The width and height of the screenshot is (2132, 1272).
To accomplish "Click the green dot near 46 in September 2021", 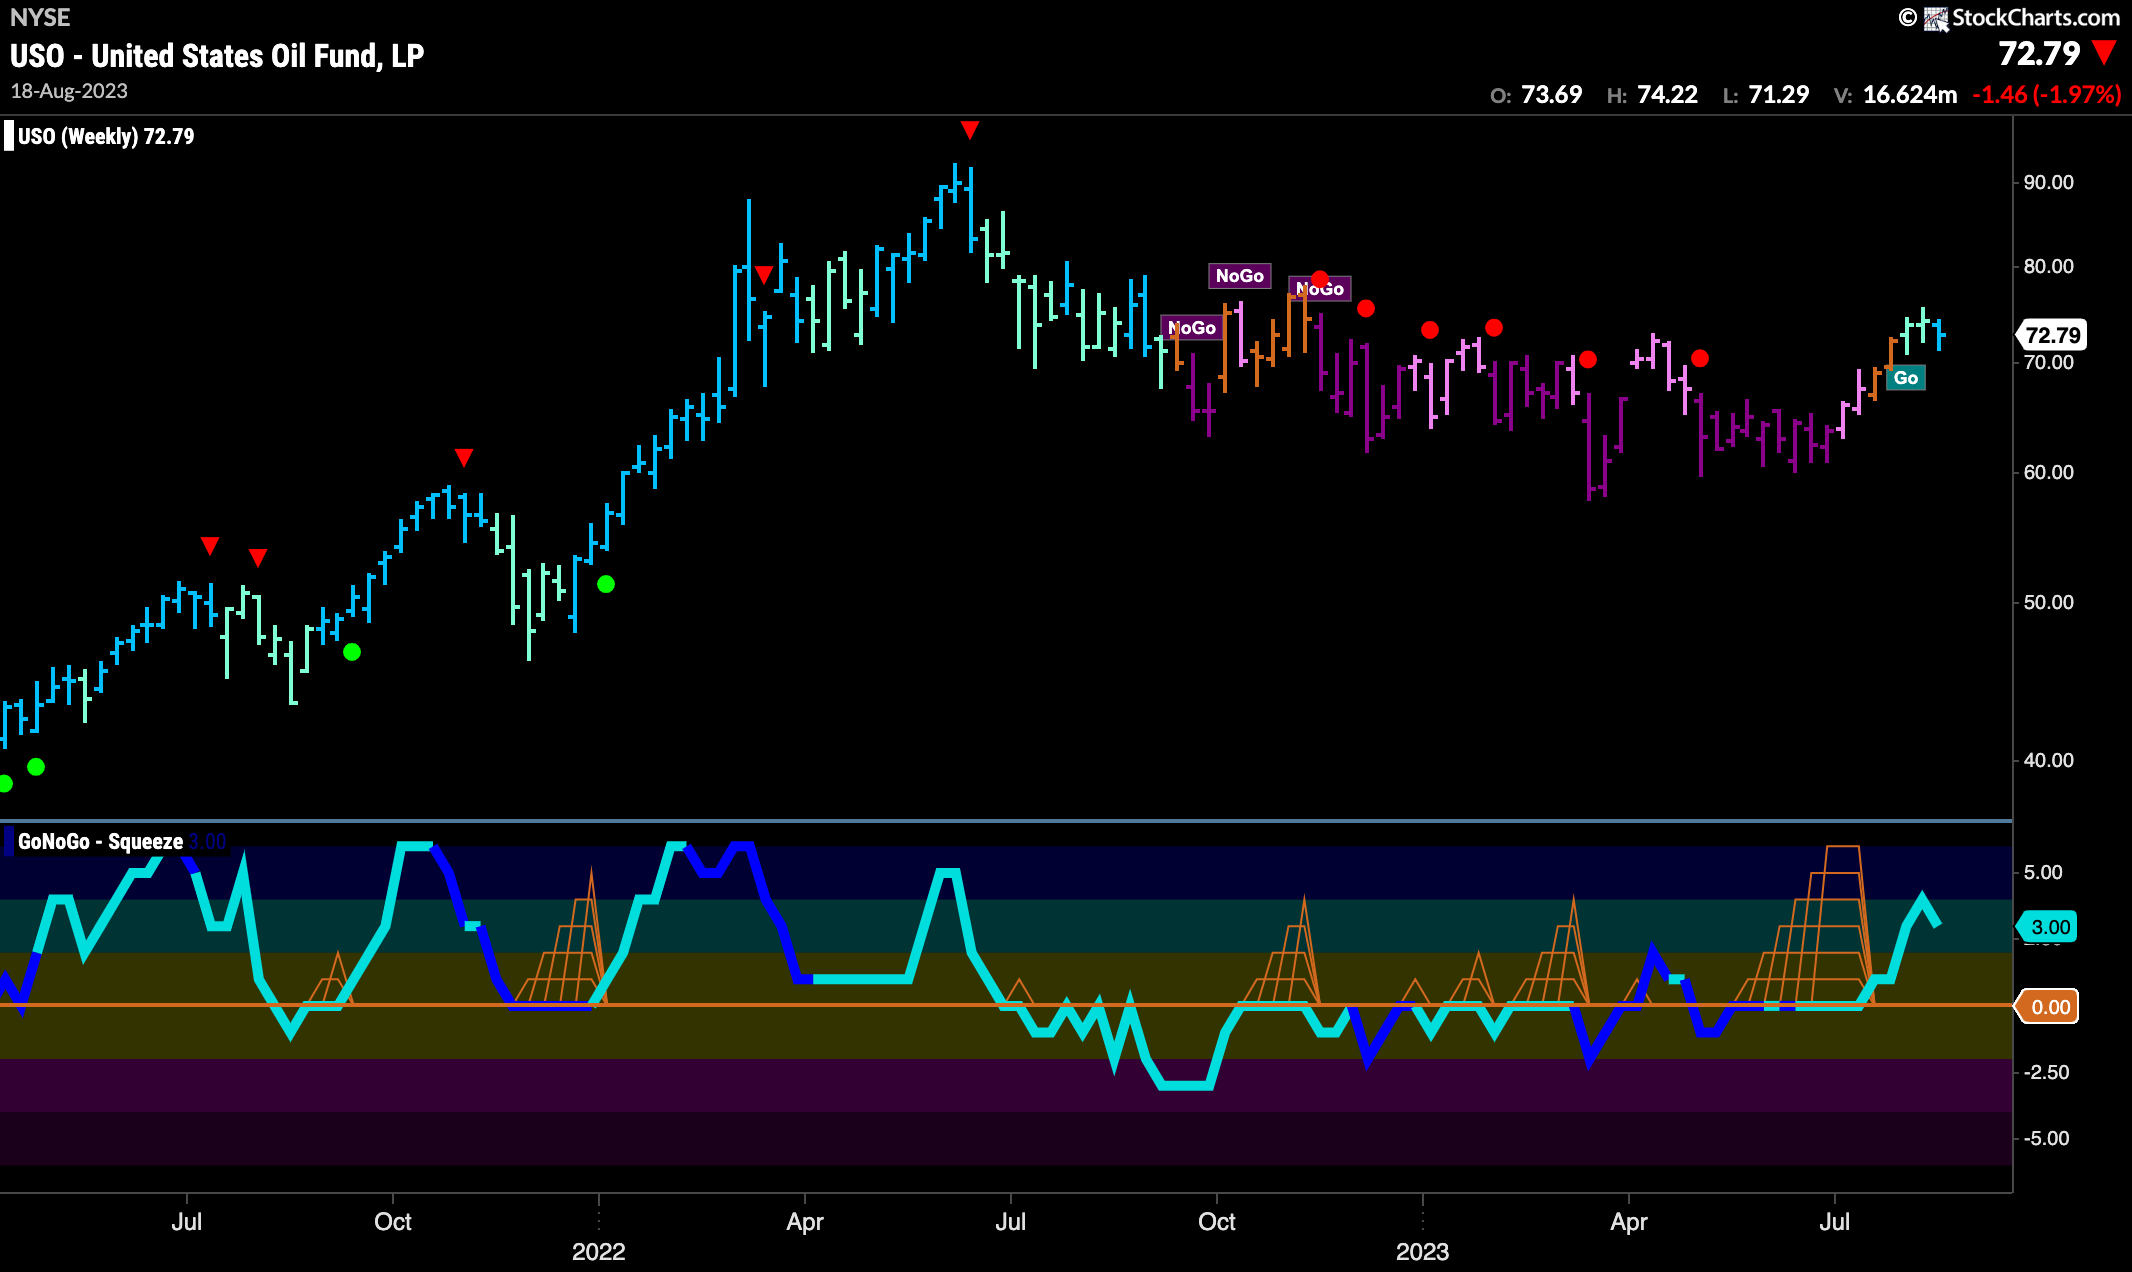I will pyautogui.click(x=352, y=652).
